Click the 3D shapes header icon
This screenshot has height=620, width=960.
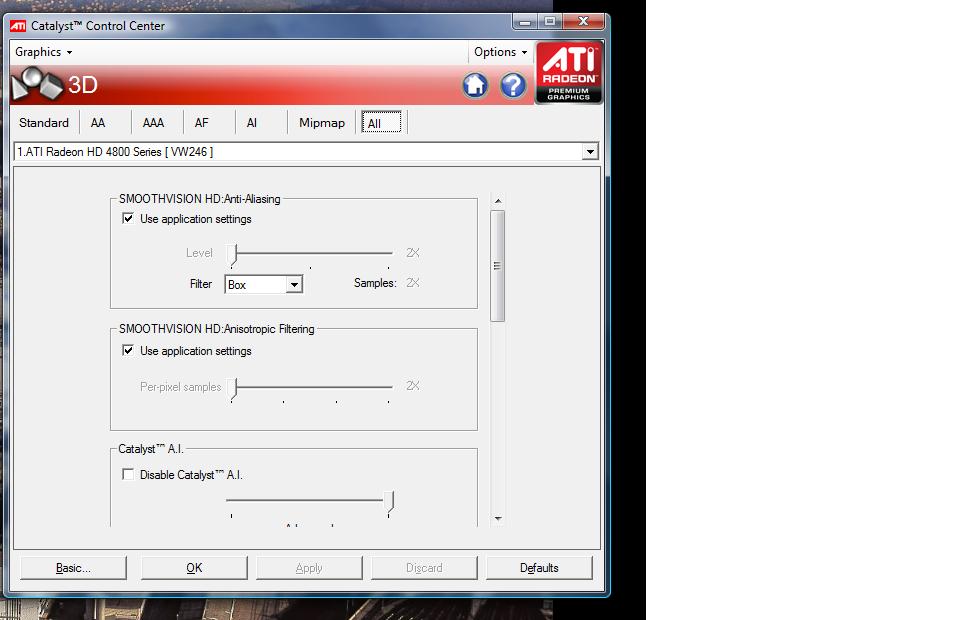[x=37, y=84]
